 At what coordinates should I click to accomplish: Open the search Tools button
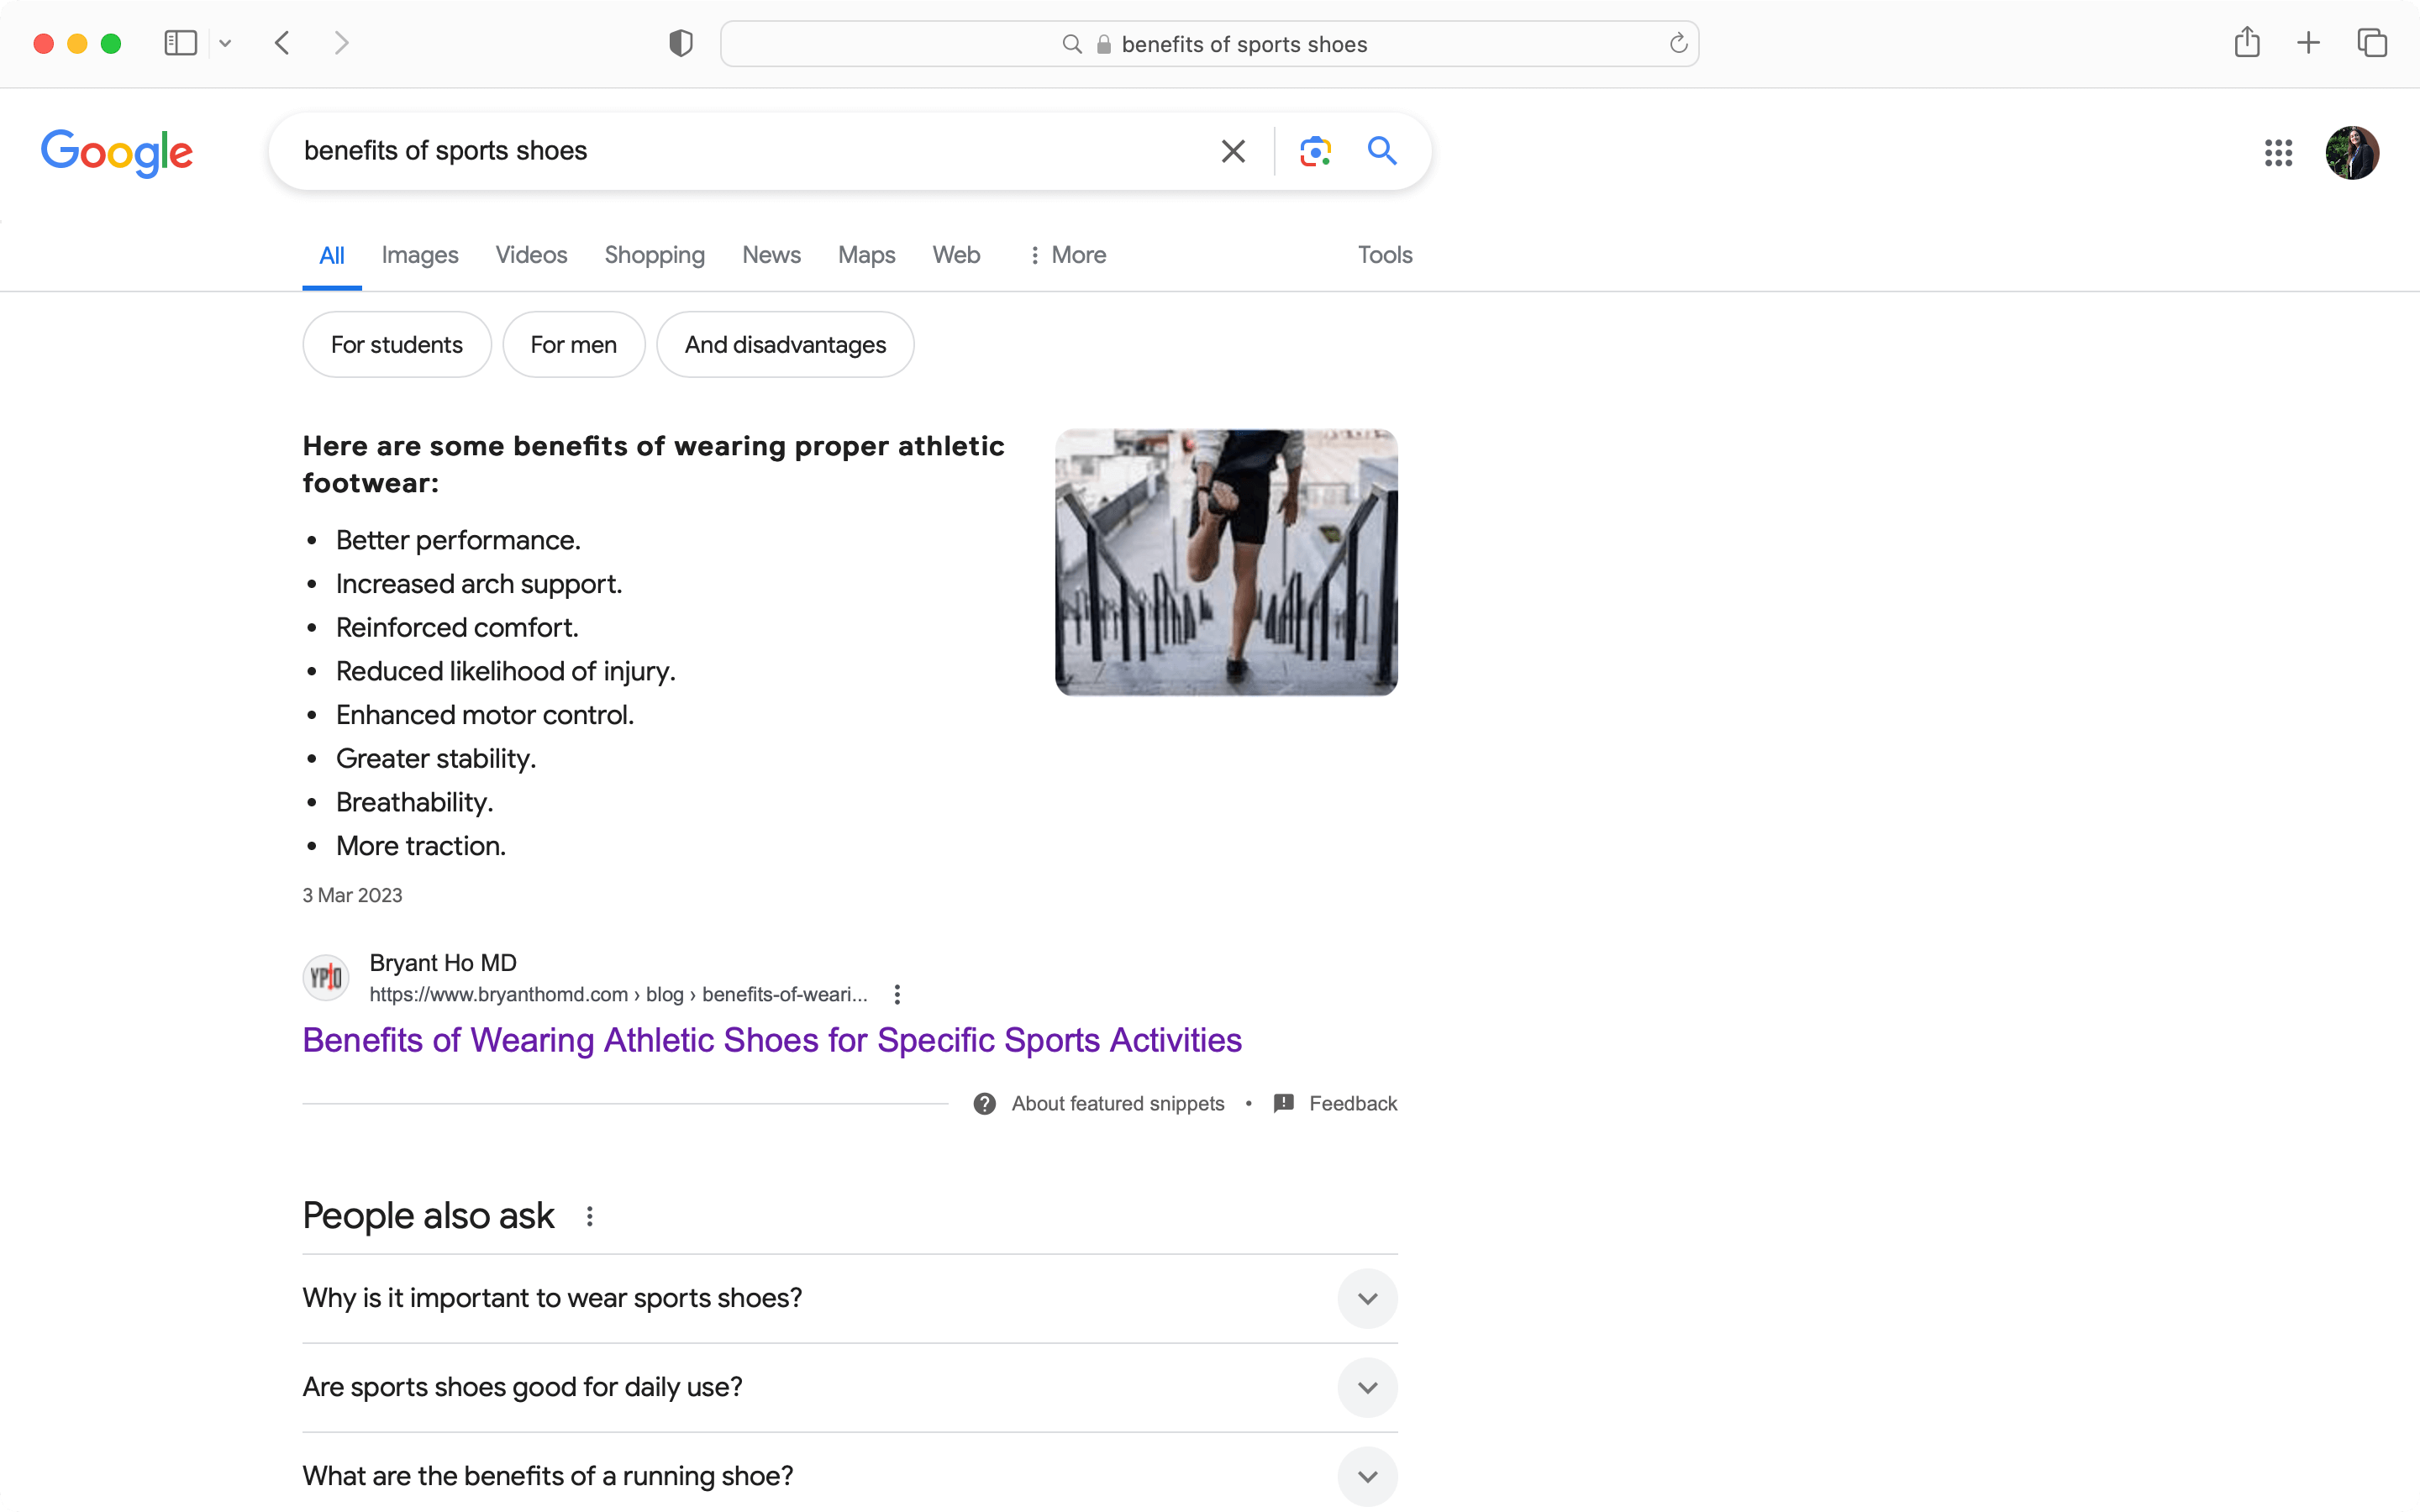(x=1384, y=256)
